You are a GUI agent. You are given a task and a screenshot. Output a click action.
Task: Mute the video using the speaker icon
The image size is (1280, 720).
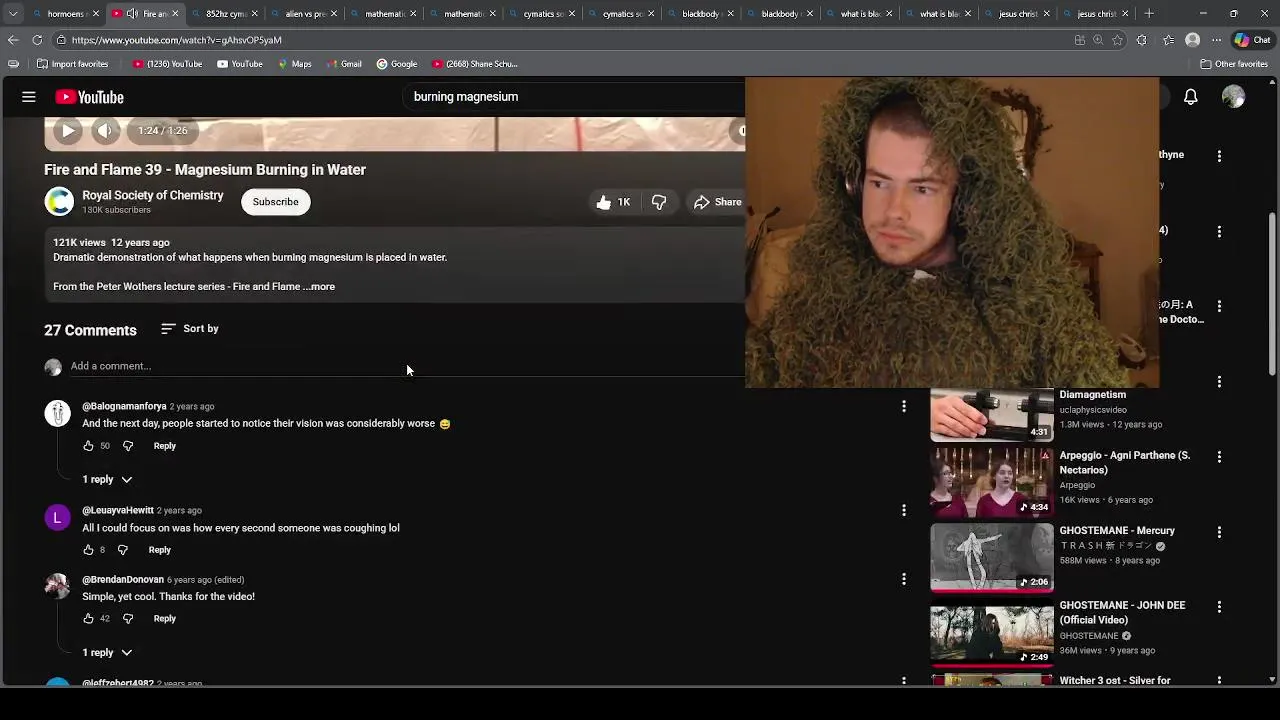click(x=104, y=130)
